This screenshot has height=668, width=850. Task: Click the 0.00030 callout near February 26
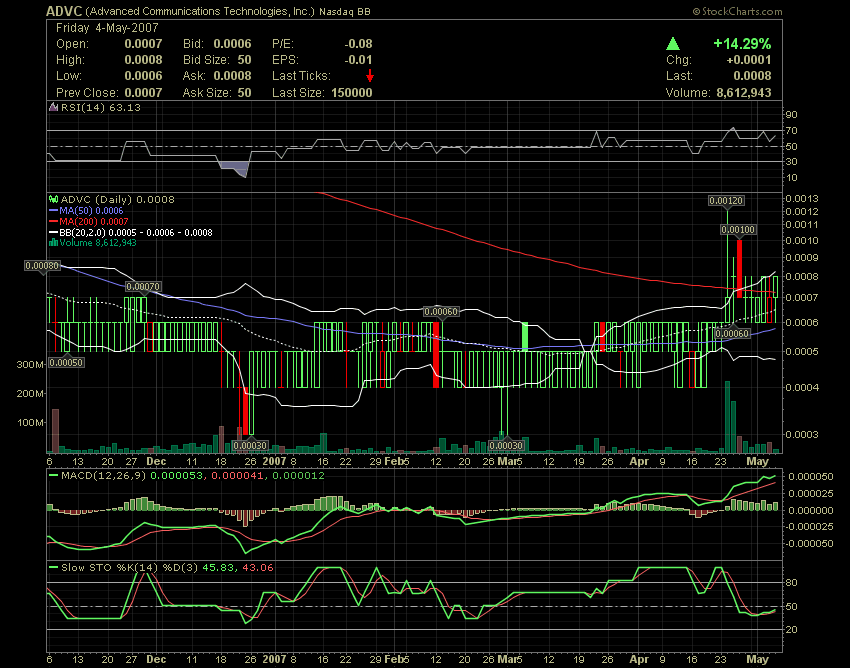tap(506, 446)
